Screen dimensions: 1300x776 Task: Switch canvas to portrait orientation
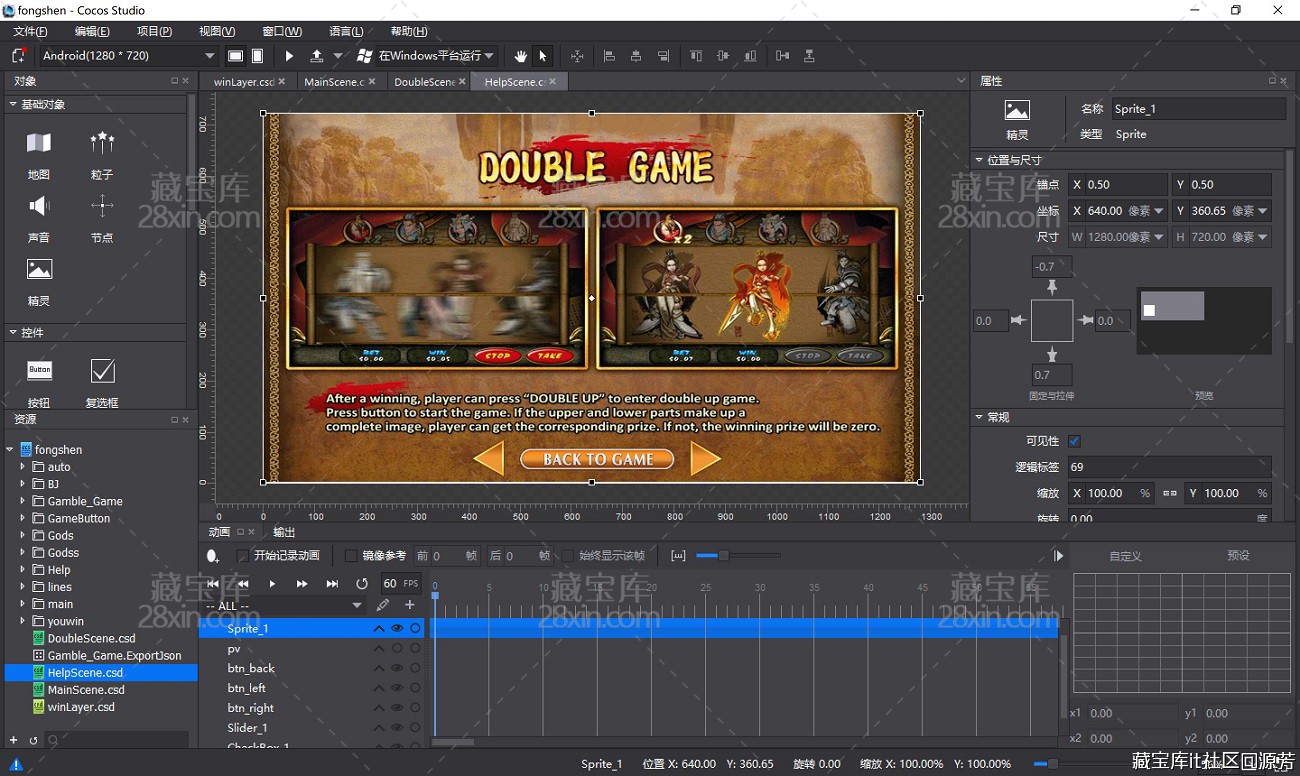[258, 56]
